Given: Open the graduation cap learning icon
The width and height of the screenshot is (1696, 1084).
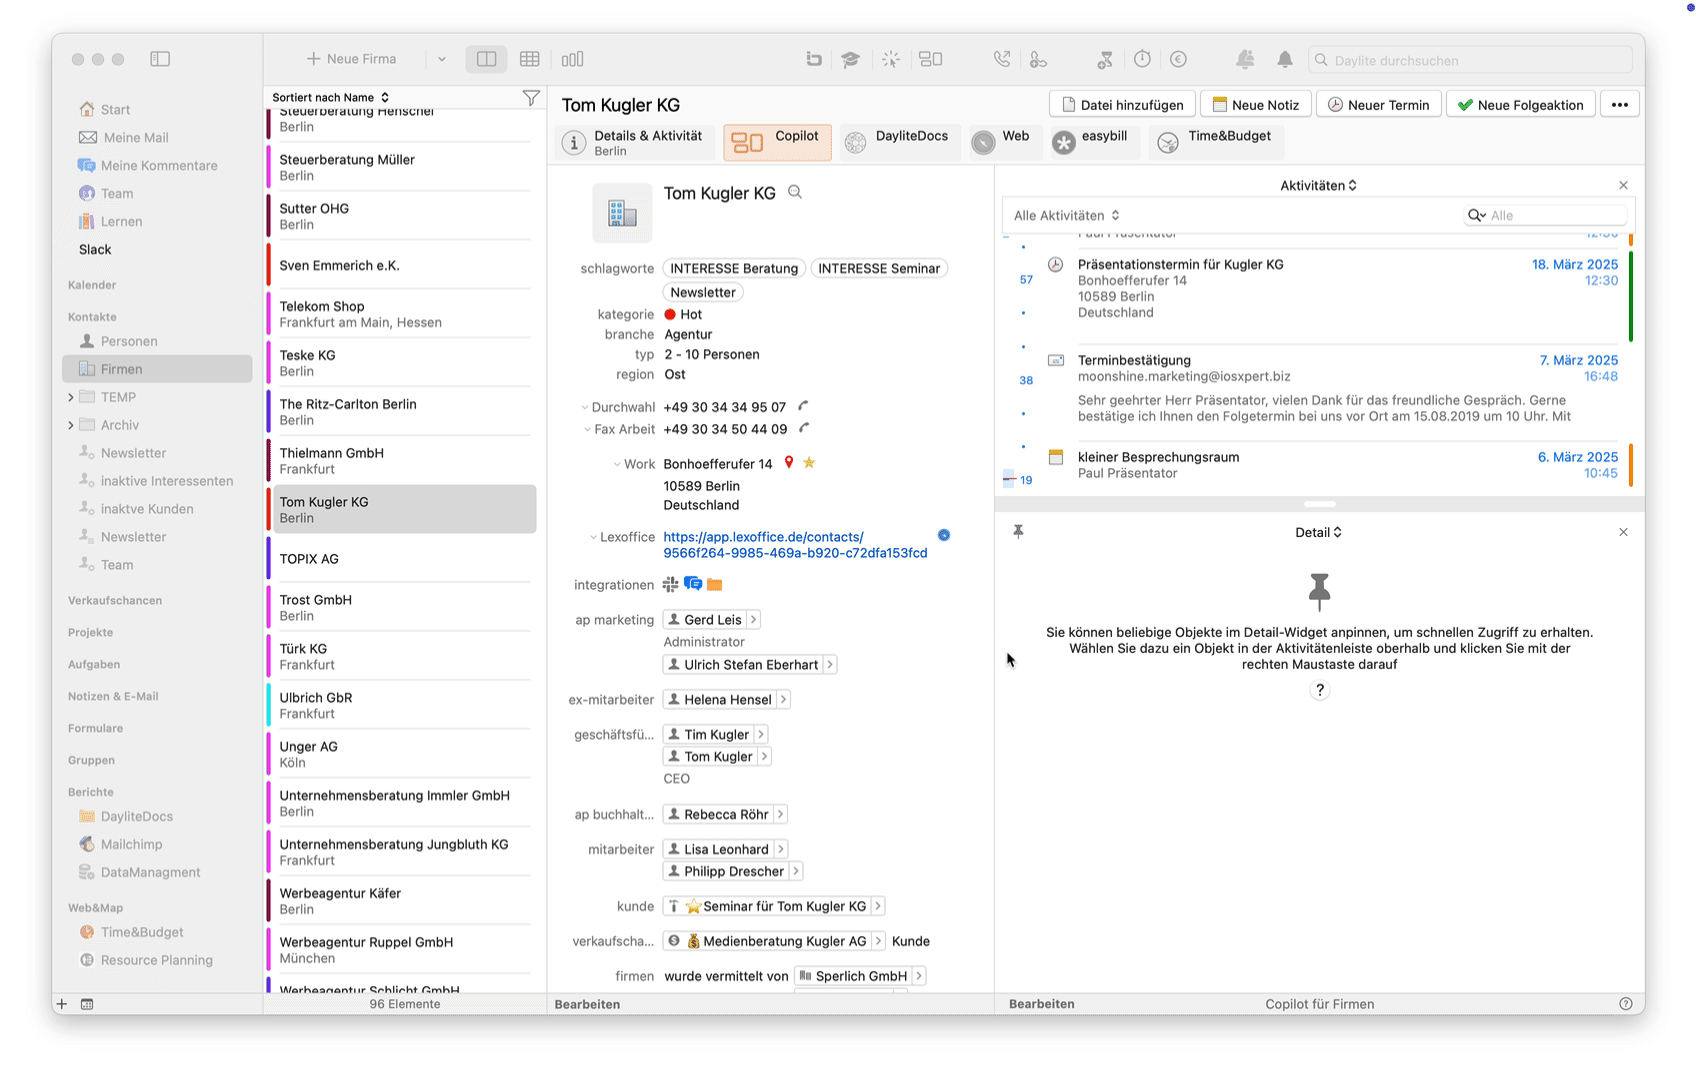Looking at the screenshot, I should [x=850, y=59].
